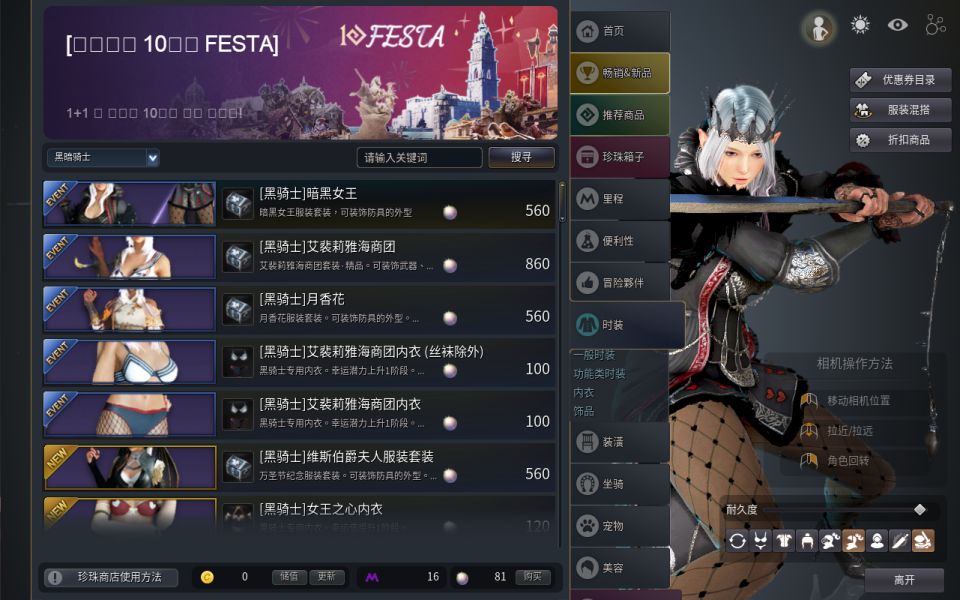Viewport: 960px width, 600px height.
Task: Select the 宠物 category tab
Action: click(x=620, y=526)
